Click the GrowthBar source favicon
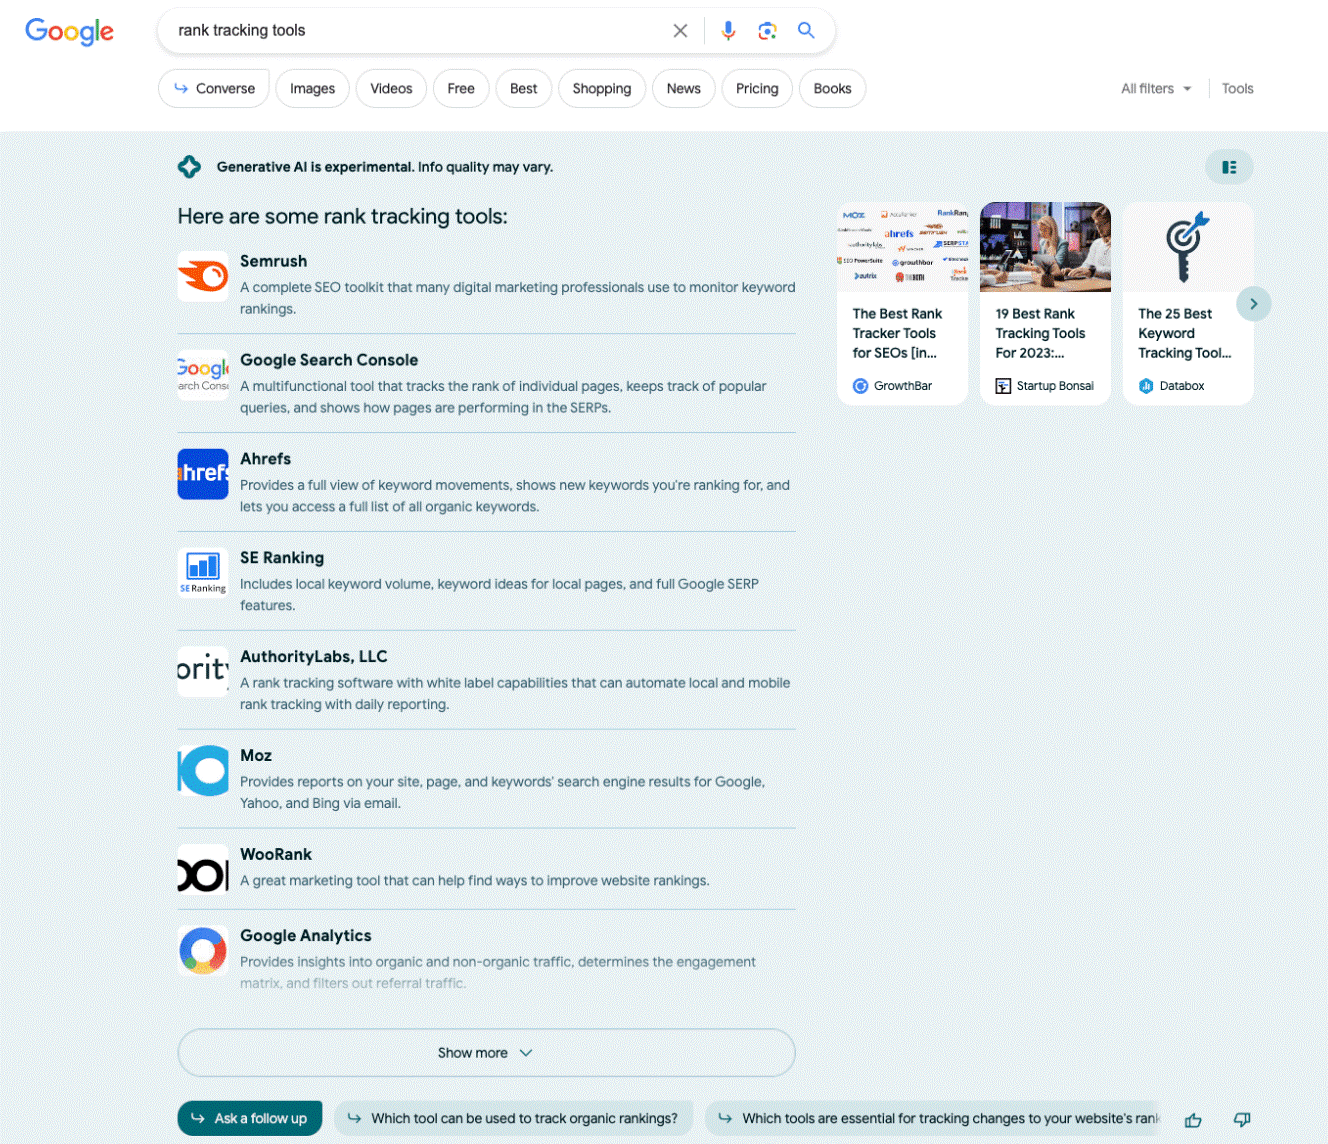Viewport: 1328px width, 1144px height. tap(860, 386)
